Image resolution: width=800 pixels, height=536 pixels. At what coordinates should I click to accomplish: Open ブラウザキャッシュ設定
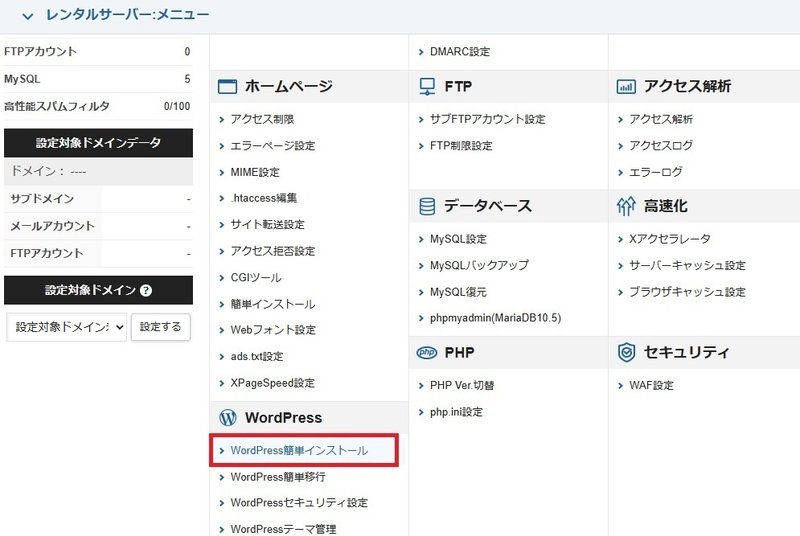pos(687,292)
